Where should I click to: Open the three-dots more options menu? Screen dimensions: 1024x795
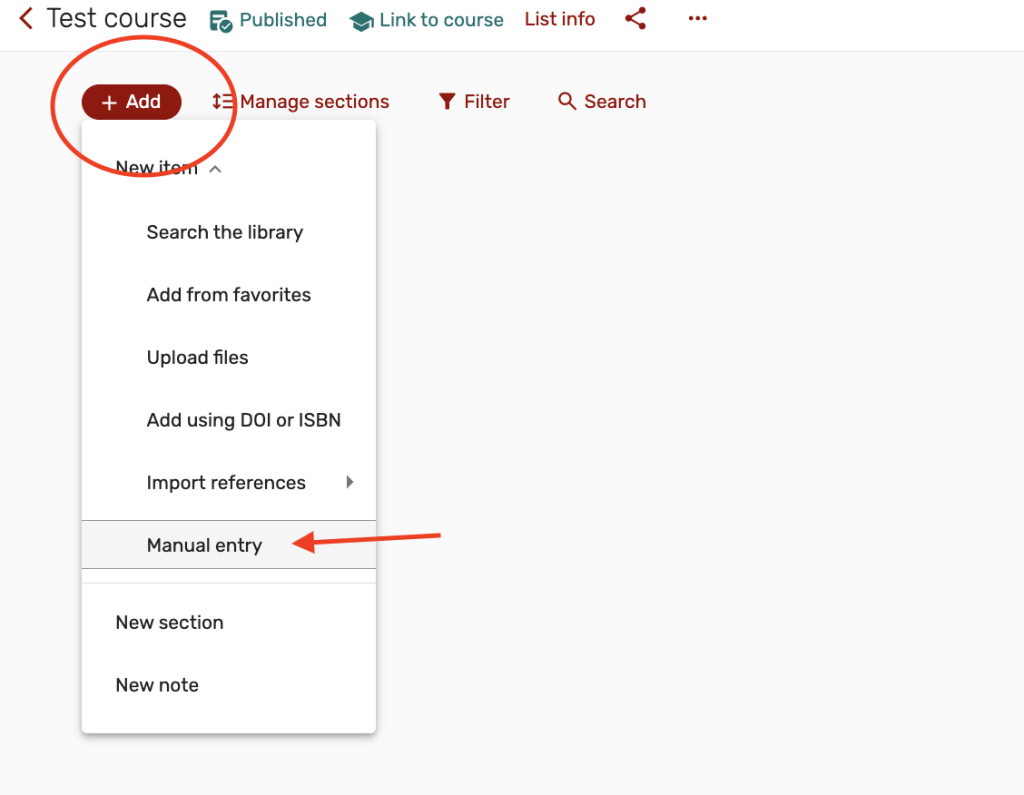point(697,19)
